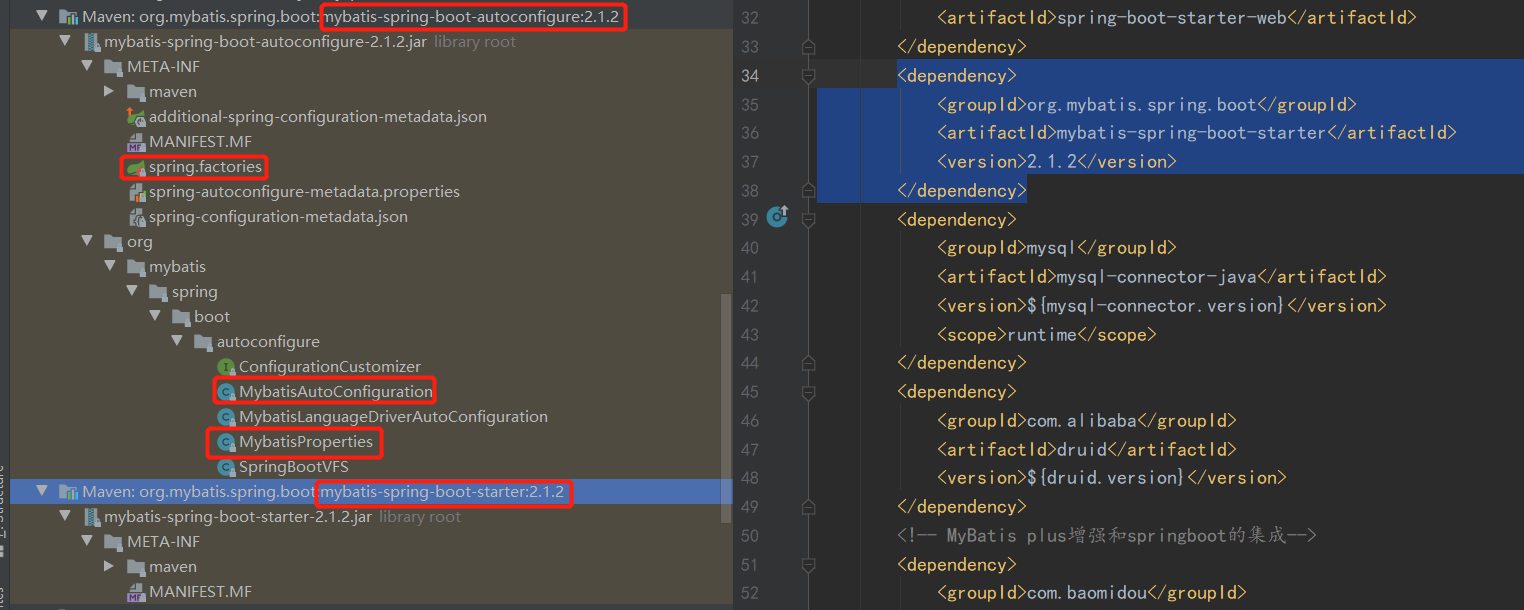Click the project tree vertical scrollbar
The width and height of the screenshot is (1524, 610).
point(726,408)
